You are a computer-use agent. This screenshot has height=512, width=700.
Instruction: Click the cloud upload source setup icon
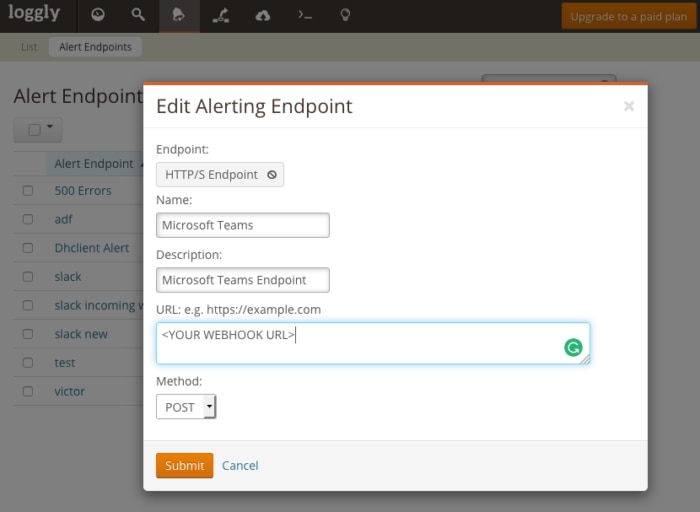(262, 16)
